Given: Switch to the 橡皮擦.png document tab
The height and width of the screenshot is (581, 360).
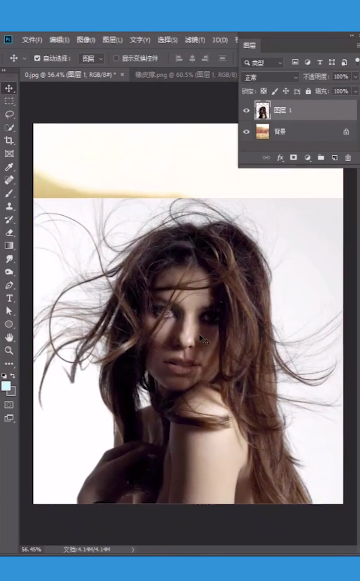Looking at the screenshot, I should (x=185, y=75).
